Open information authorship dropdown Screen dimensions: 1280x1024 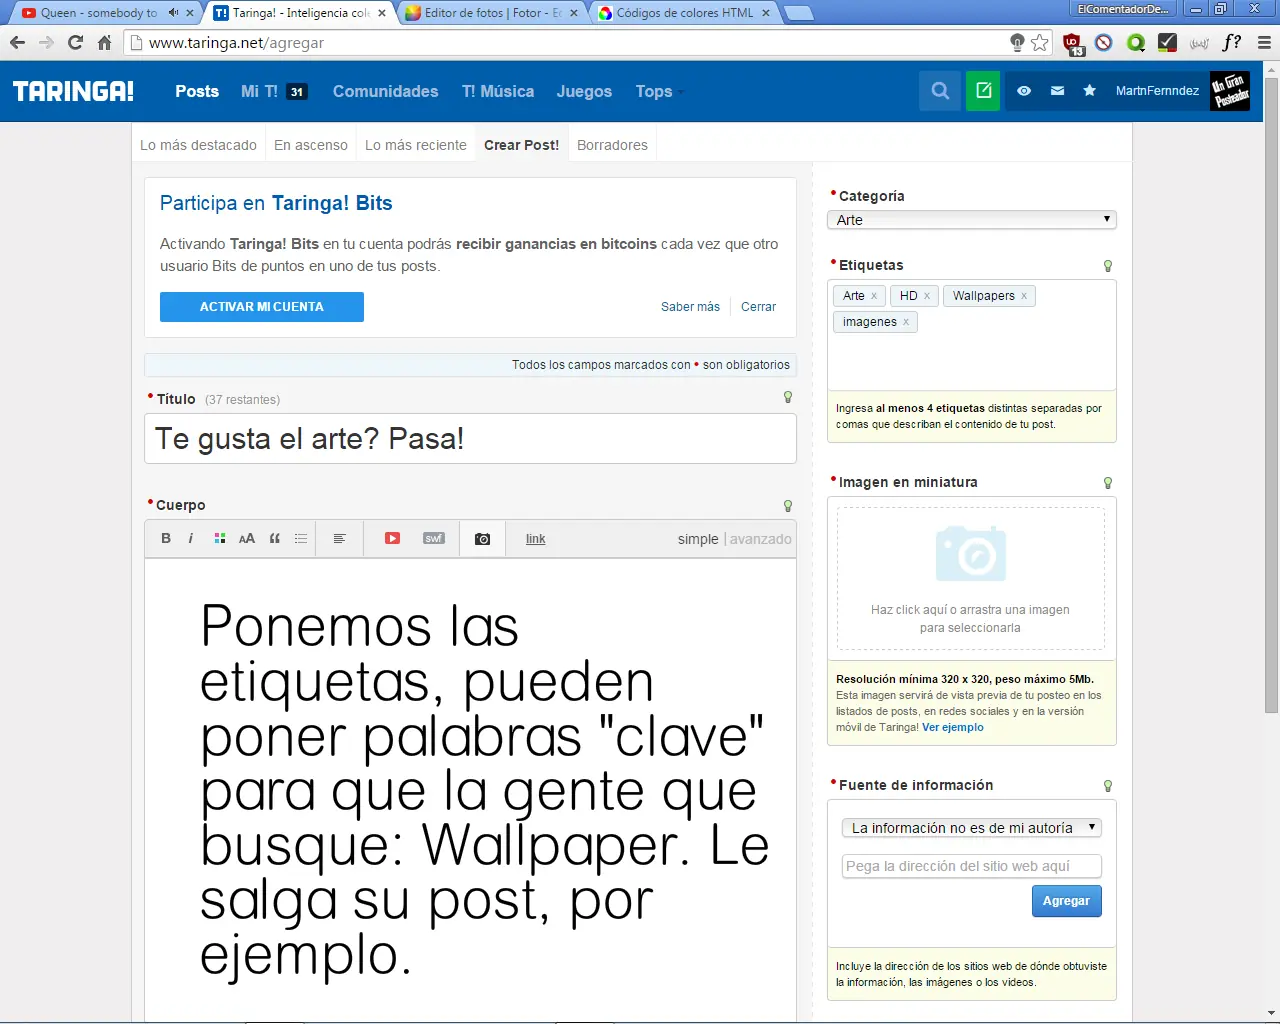[x=971, y=828]
